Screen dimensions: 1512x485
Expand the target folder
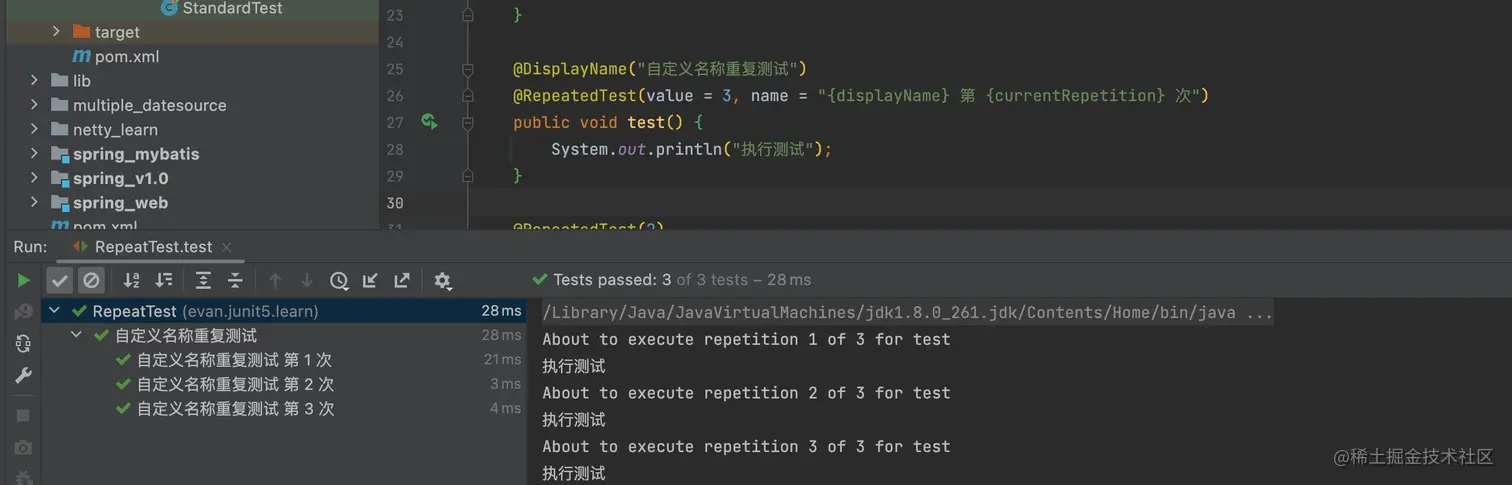pos(56,32)
